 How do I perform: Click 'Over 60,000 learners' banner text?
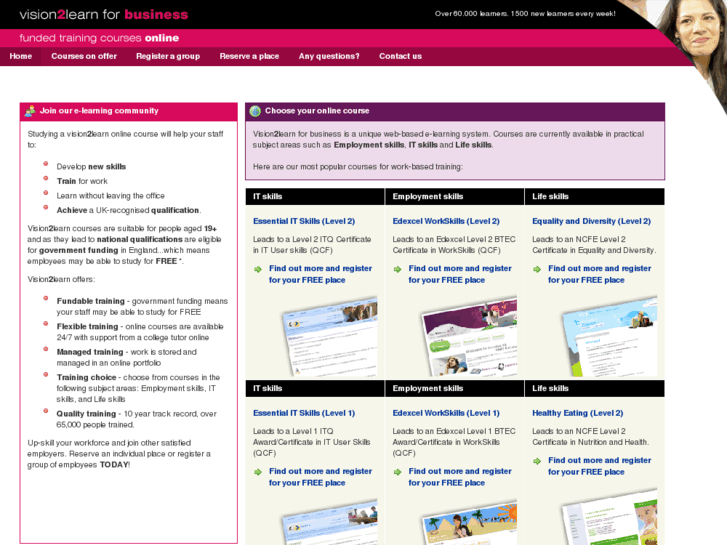(x=525, y=14)
